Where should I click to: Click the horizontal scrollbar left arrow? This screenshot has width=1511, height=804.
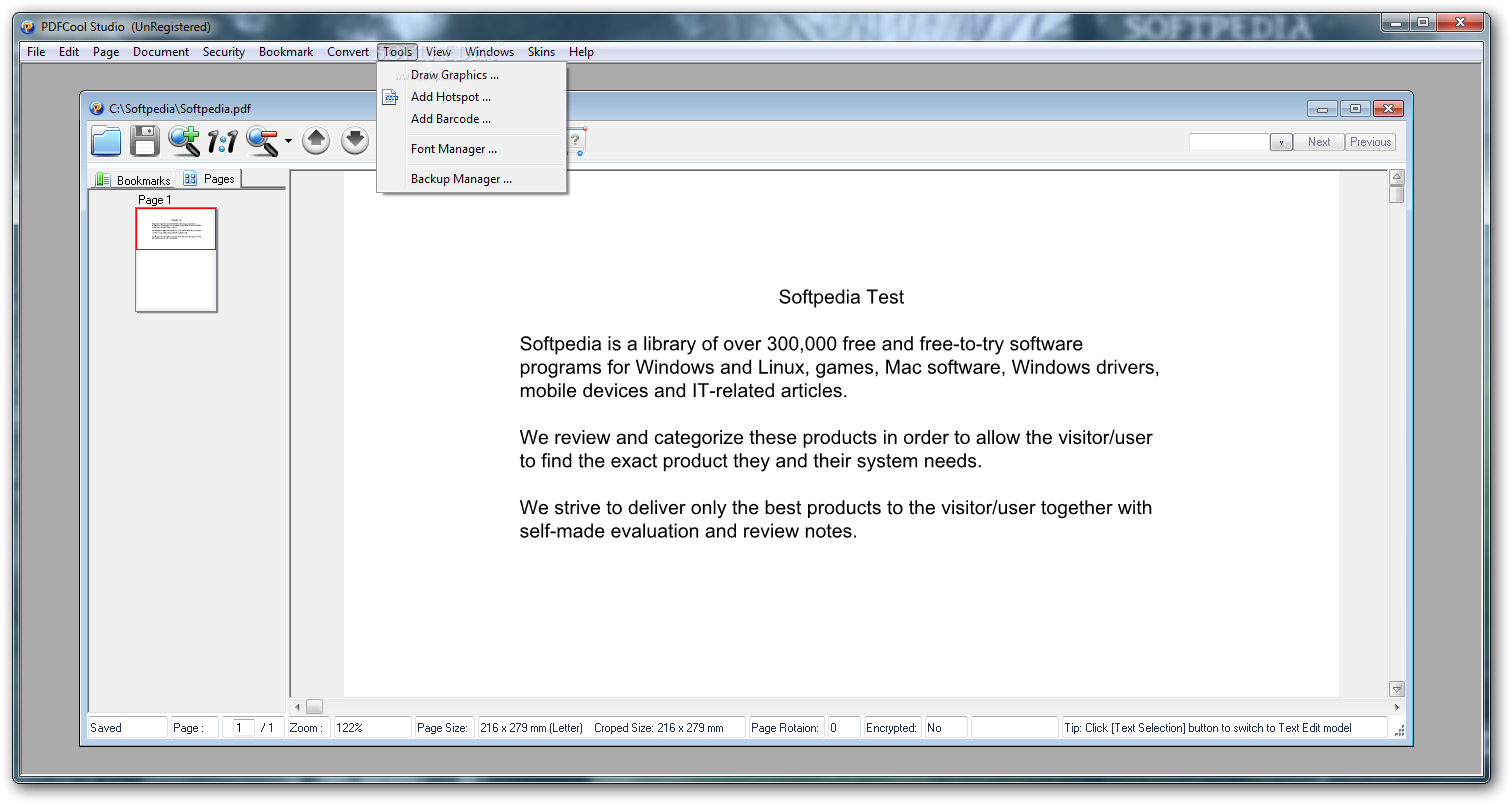297,707
